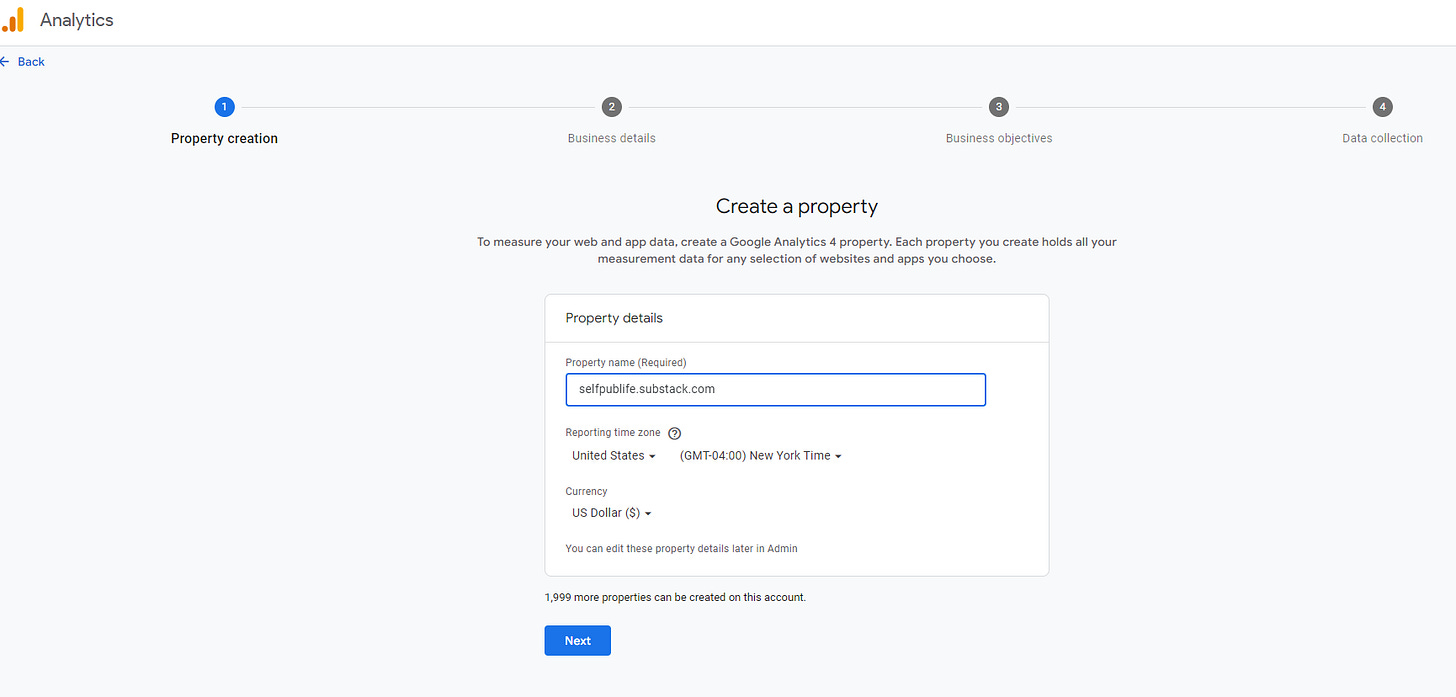Click the back arrow icon
This screenshot has width=1456, height=697.
coord(6,61)
